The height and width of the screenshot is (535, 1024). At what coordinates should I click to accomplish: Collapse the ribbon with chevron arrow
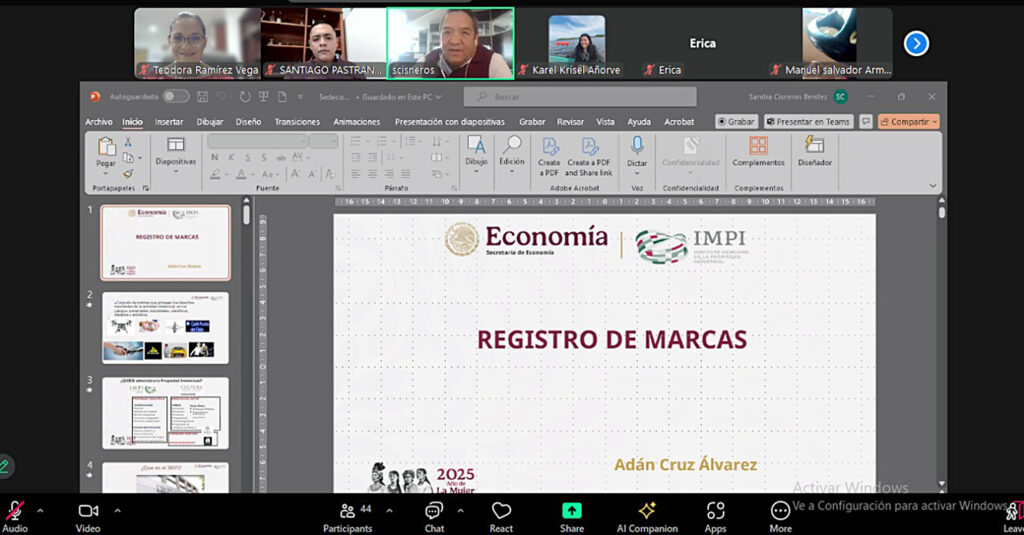(x=933, y=186)
